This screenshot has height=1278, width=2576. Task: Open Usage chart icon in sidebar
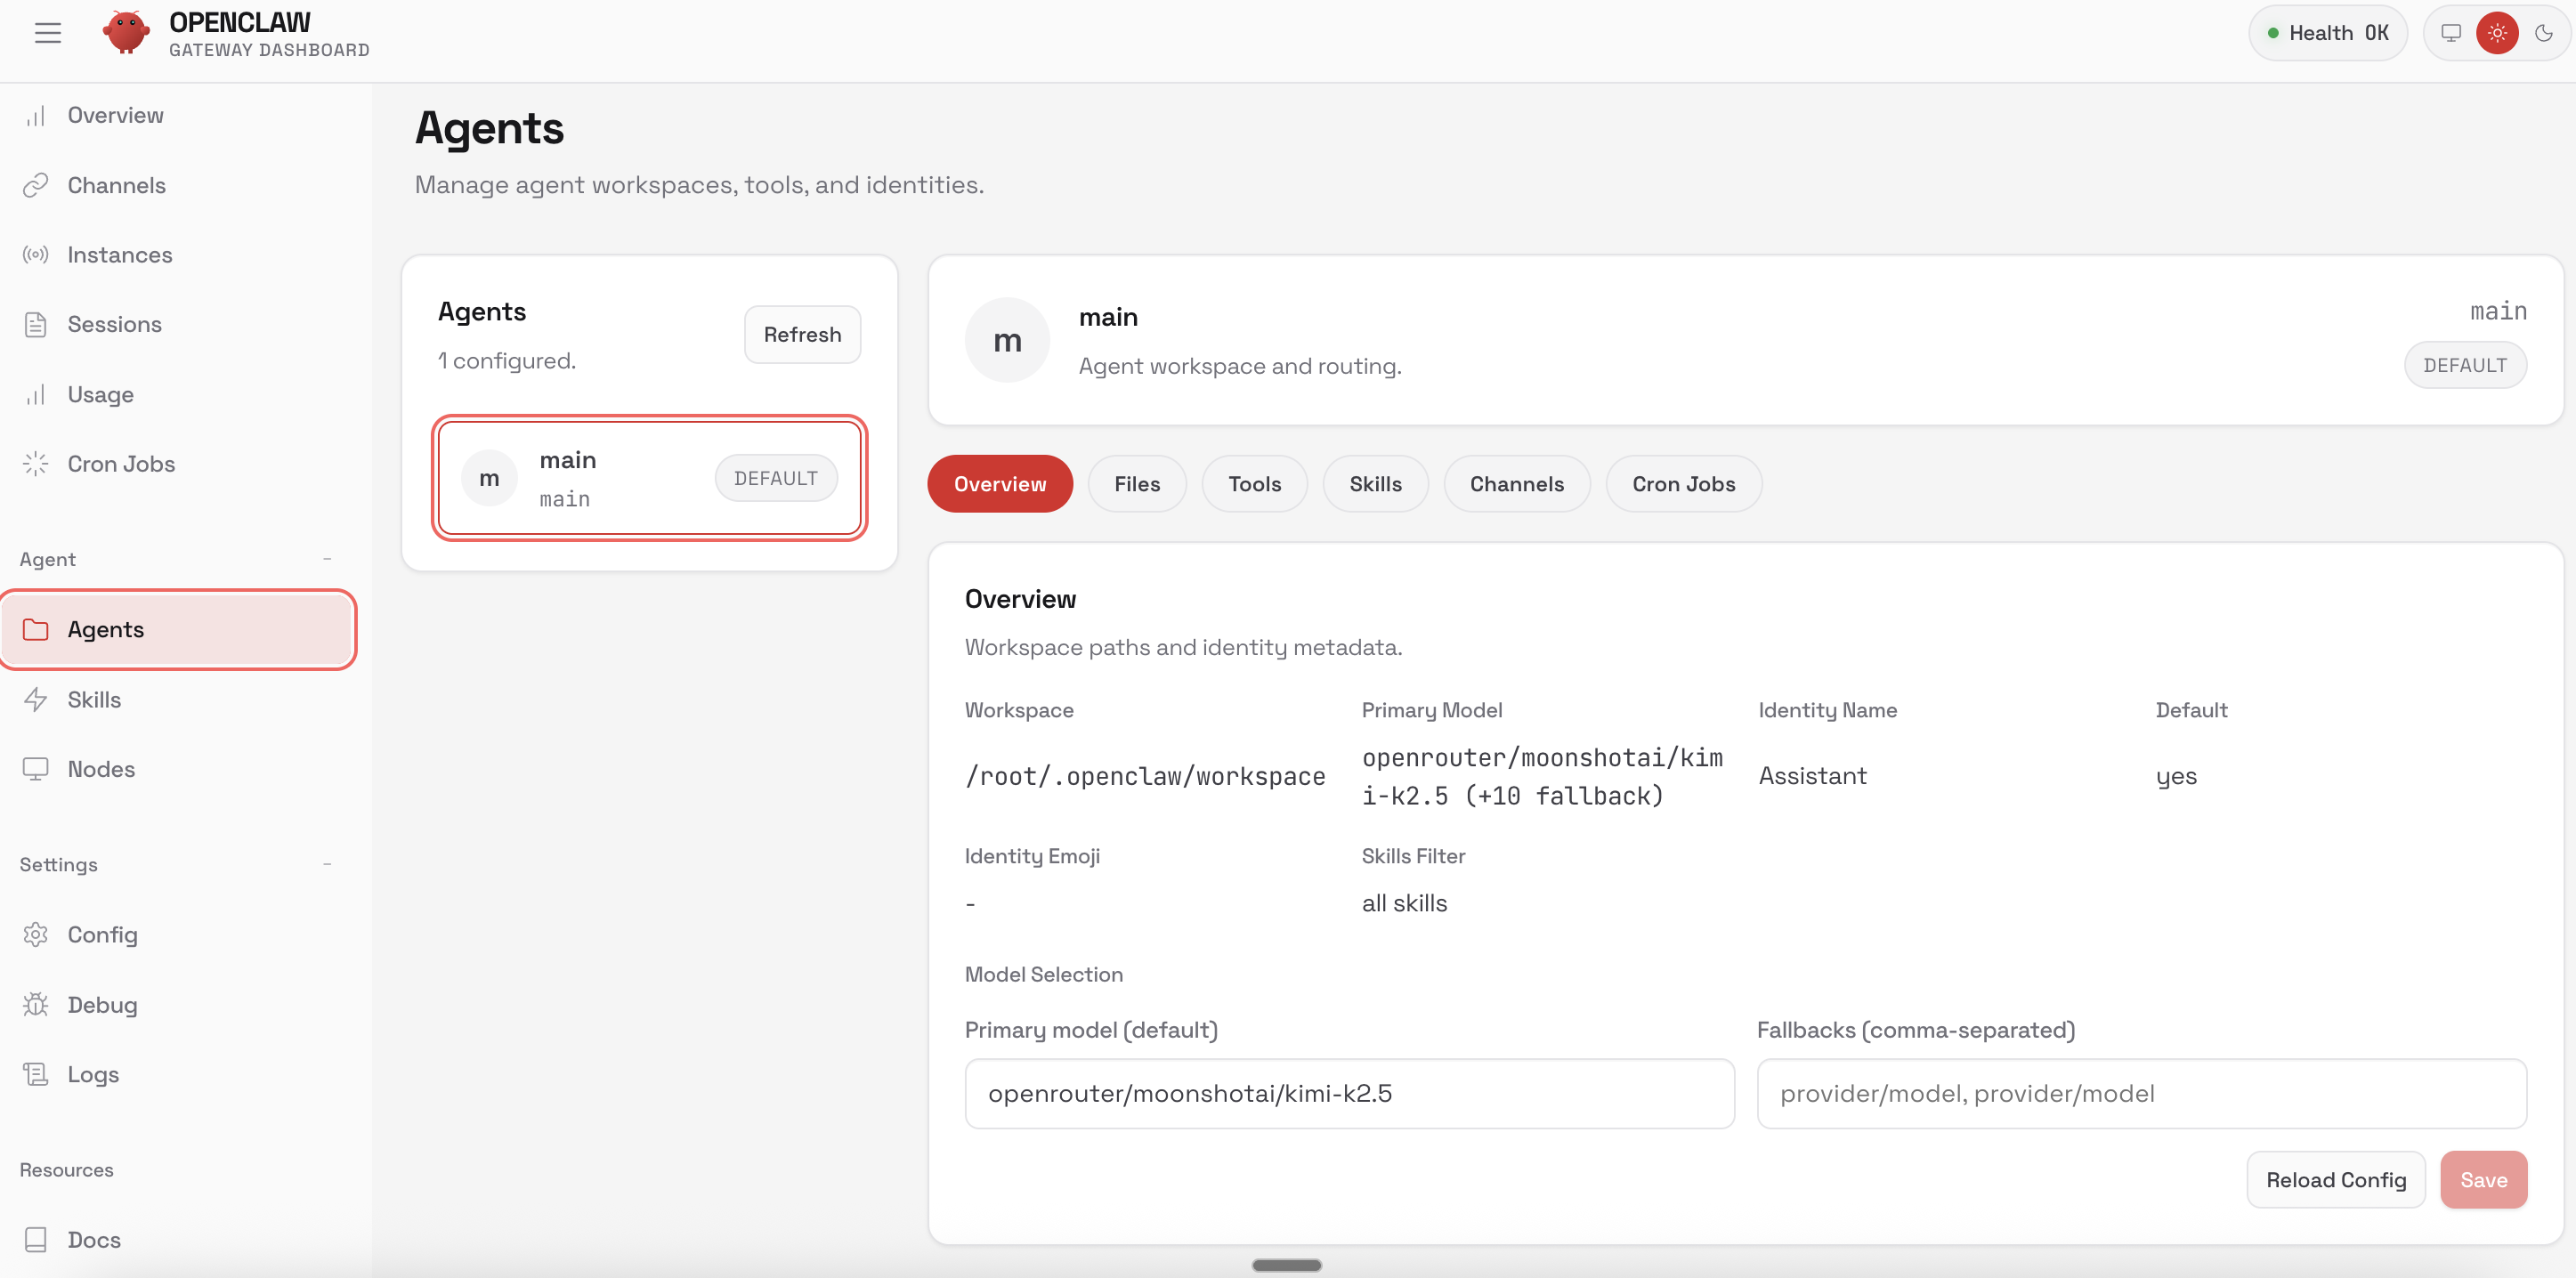coord(36,394)
